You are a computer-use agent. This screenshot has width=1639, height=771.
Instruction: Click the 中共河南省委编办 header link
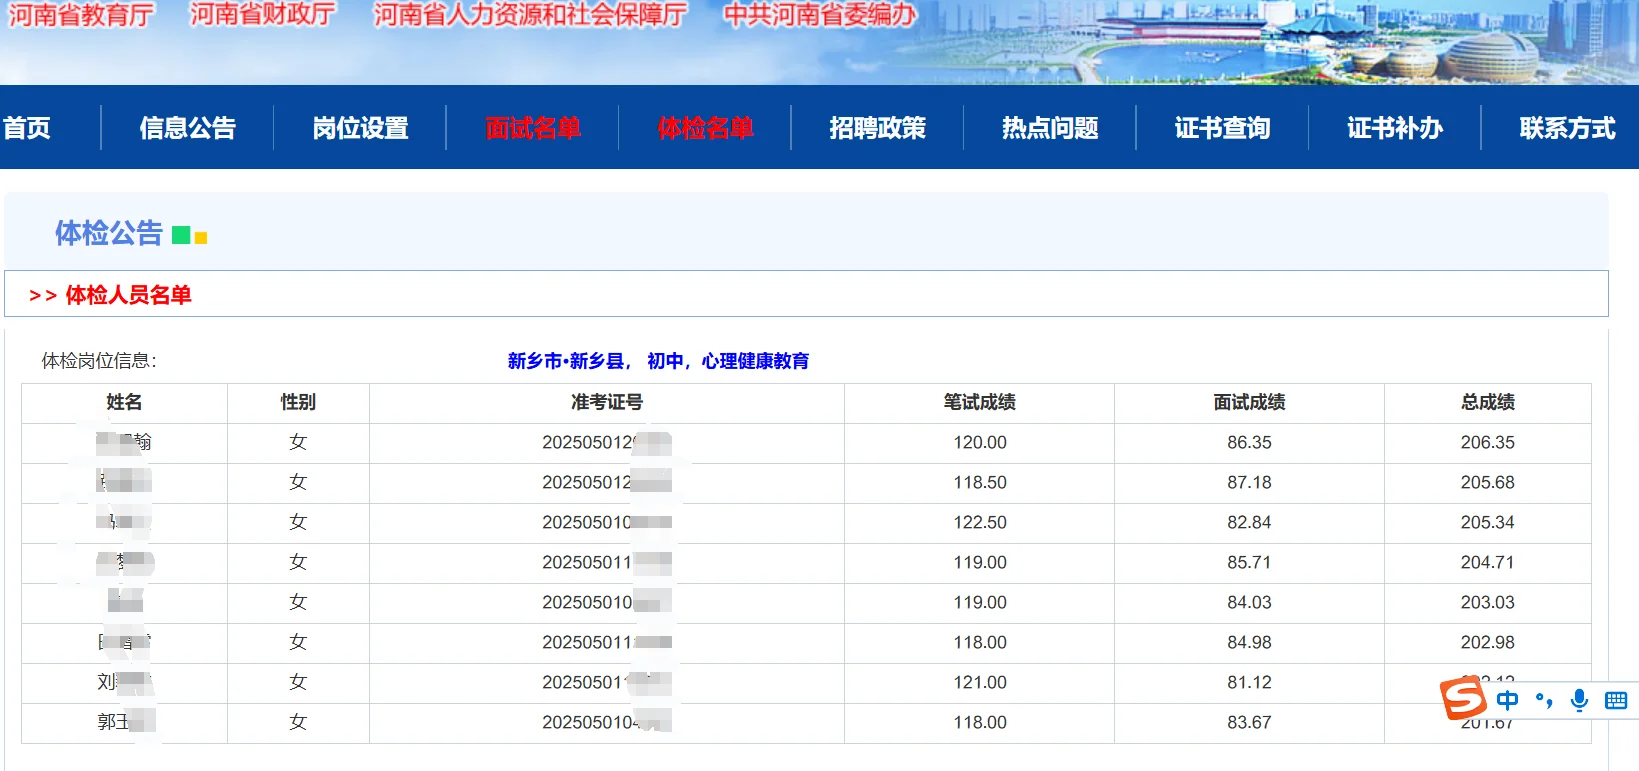coord(820,15)
